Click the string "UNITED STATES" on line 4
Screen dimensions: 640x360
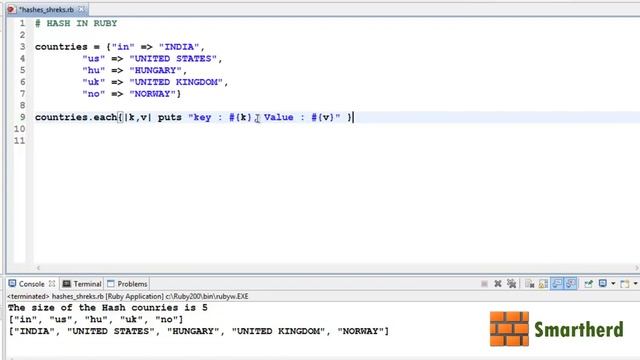click(x=173, y=59)
